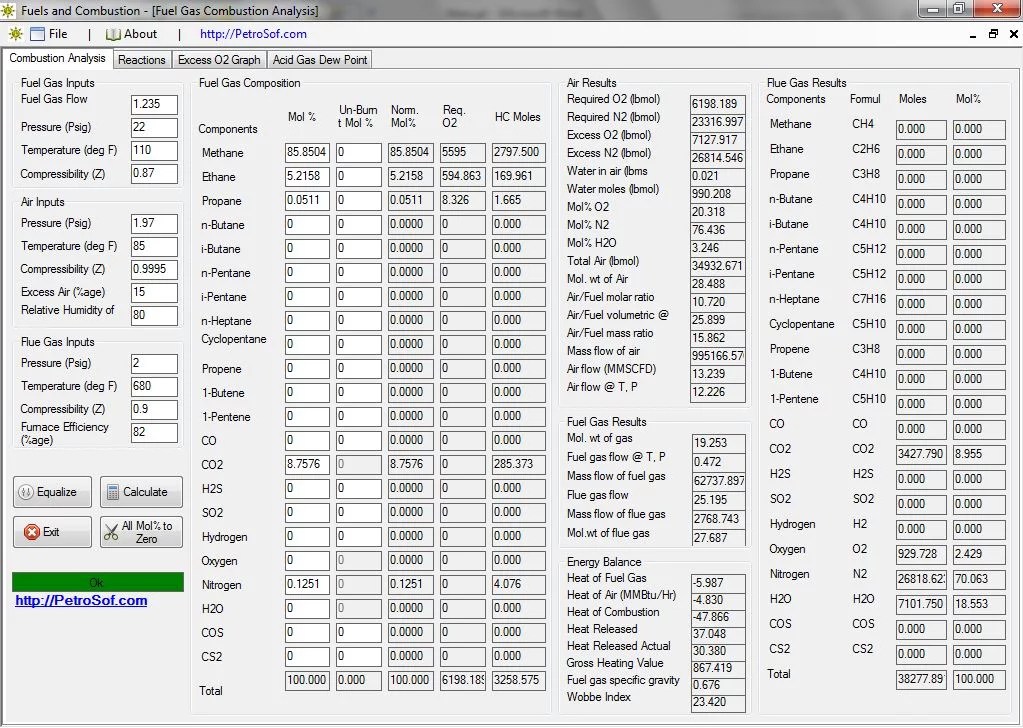Open the About book icon
This screenshot has width=1023, height=728.
[x=112, y=33]
